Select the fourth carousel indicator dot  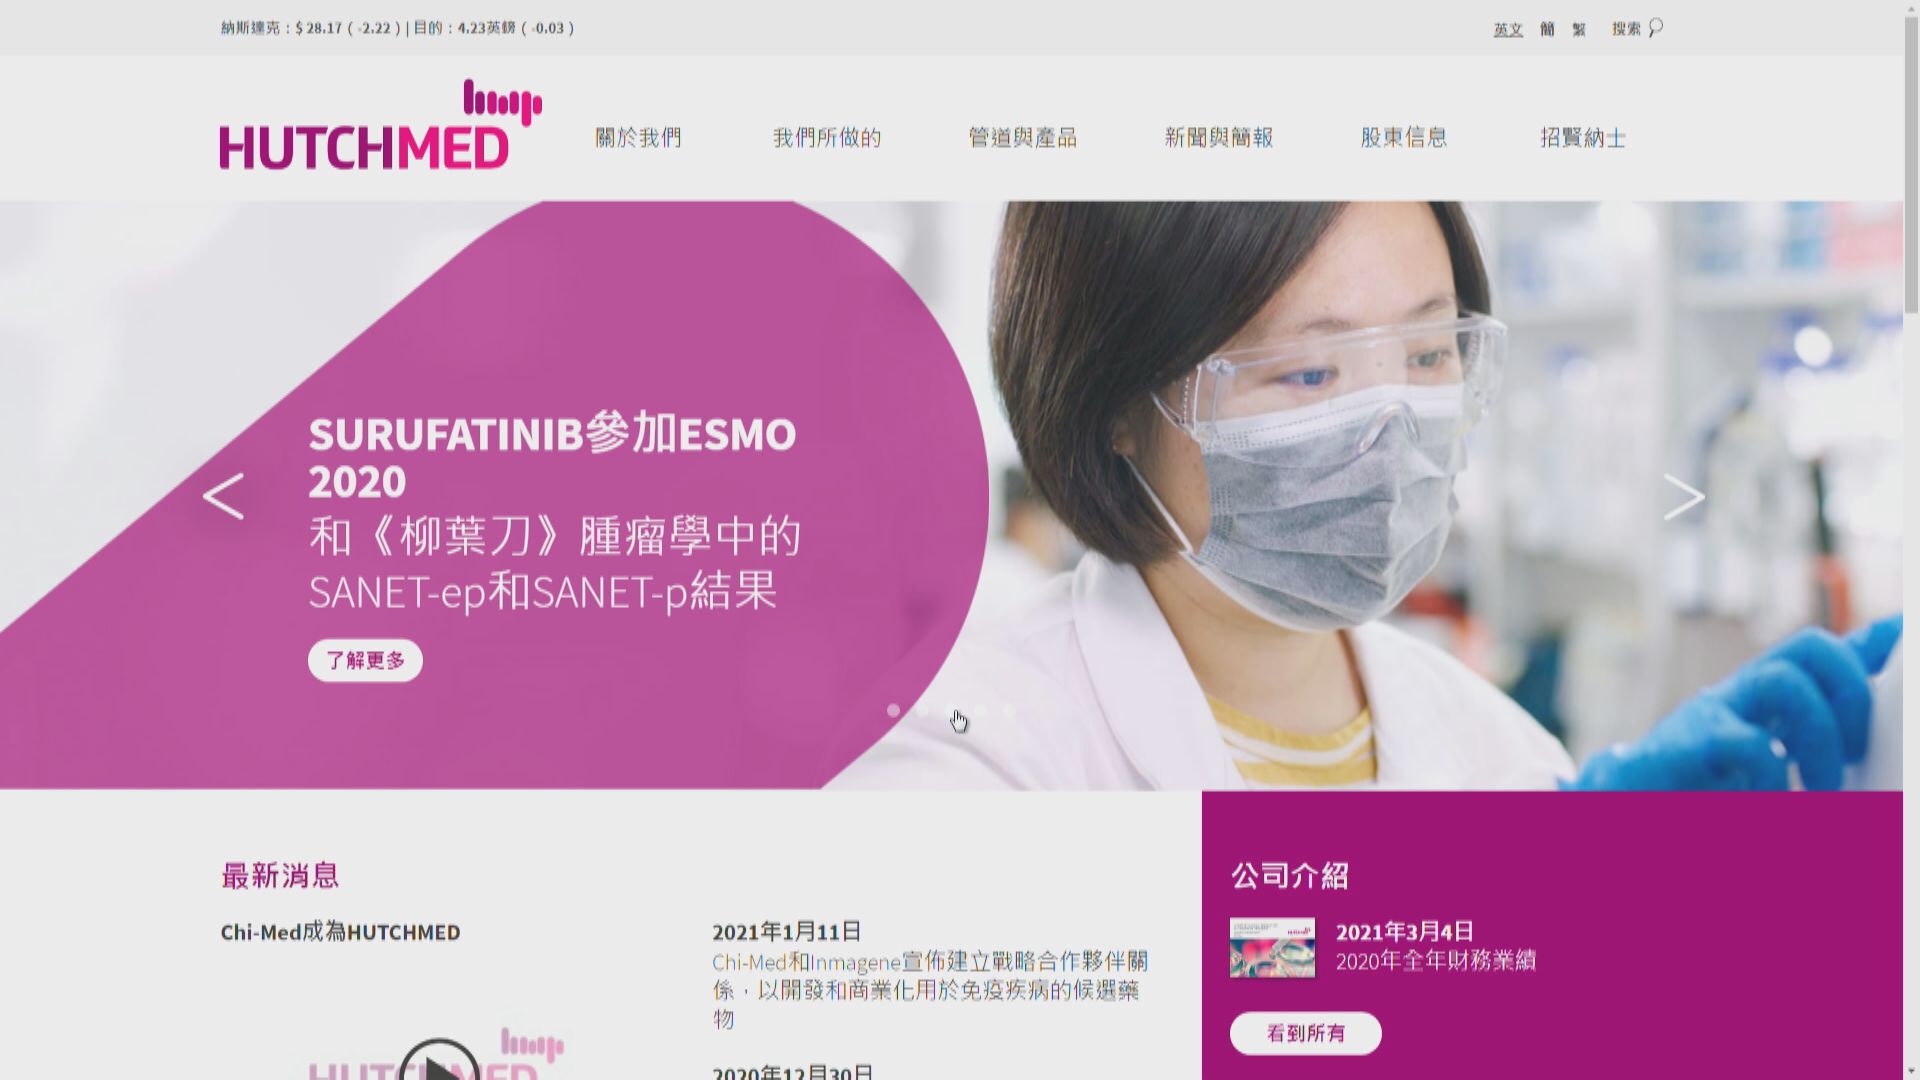980,710
